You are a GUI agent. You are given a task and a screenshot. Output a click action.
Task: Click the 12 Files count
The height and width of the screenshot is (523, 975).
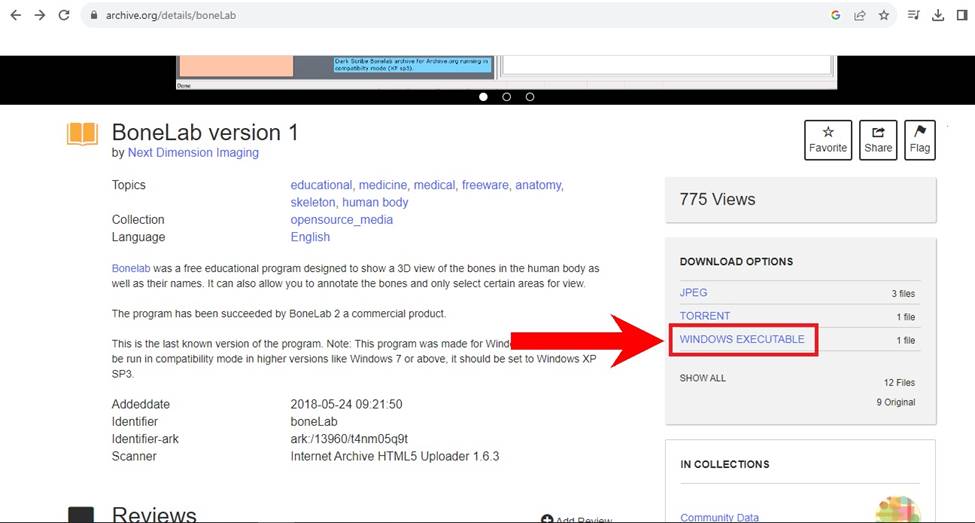click(899, 382)
